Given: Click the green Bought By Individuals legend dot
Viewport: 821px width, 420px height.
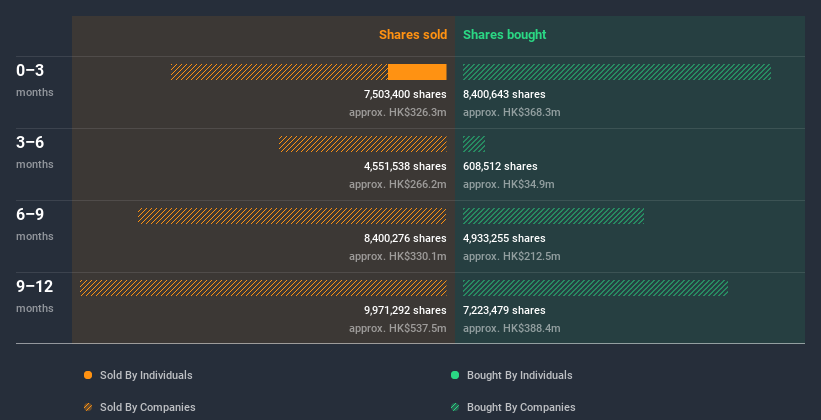Looking at the screenshot, I should coord(455,375).
